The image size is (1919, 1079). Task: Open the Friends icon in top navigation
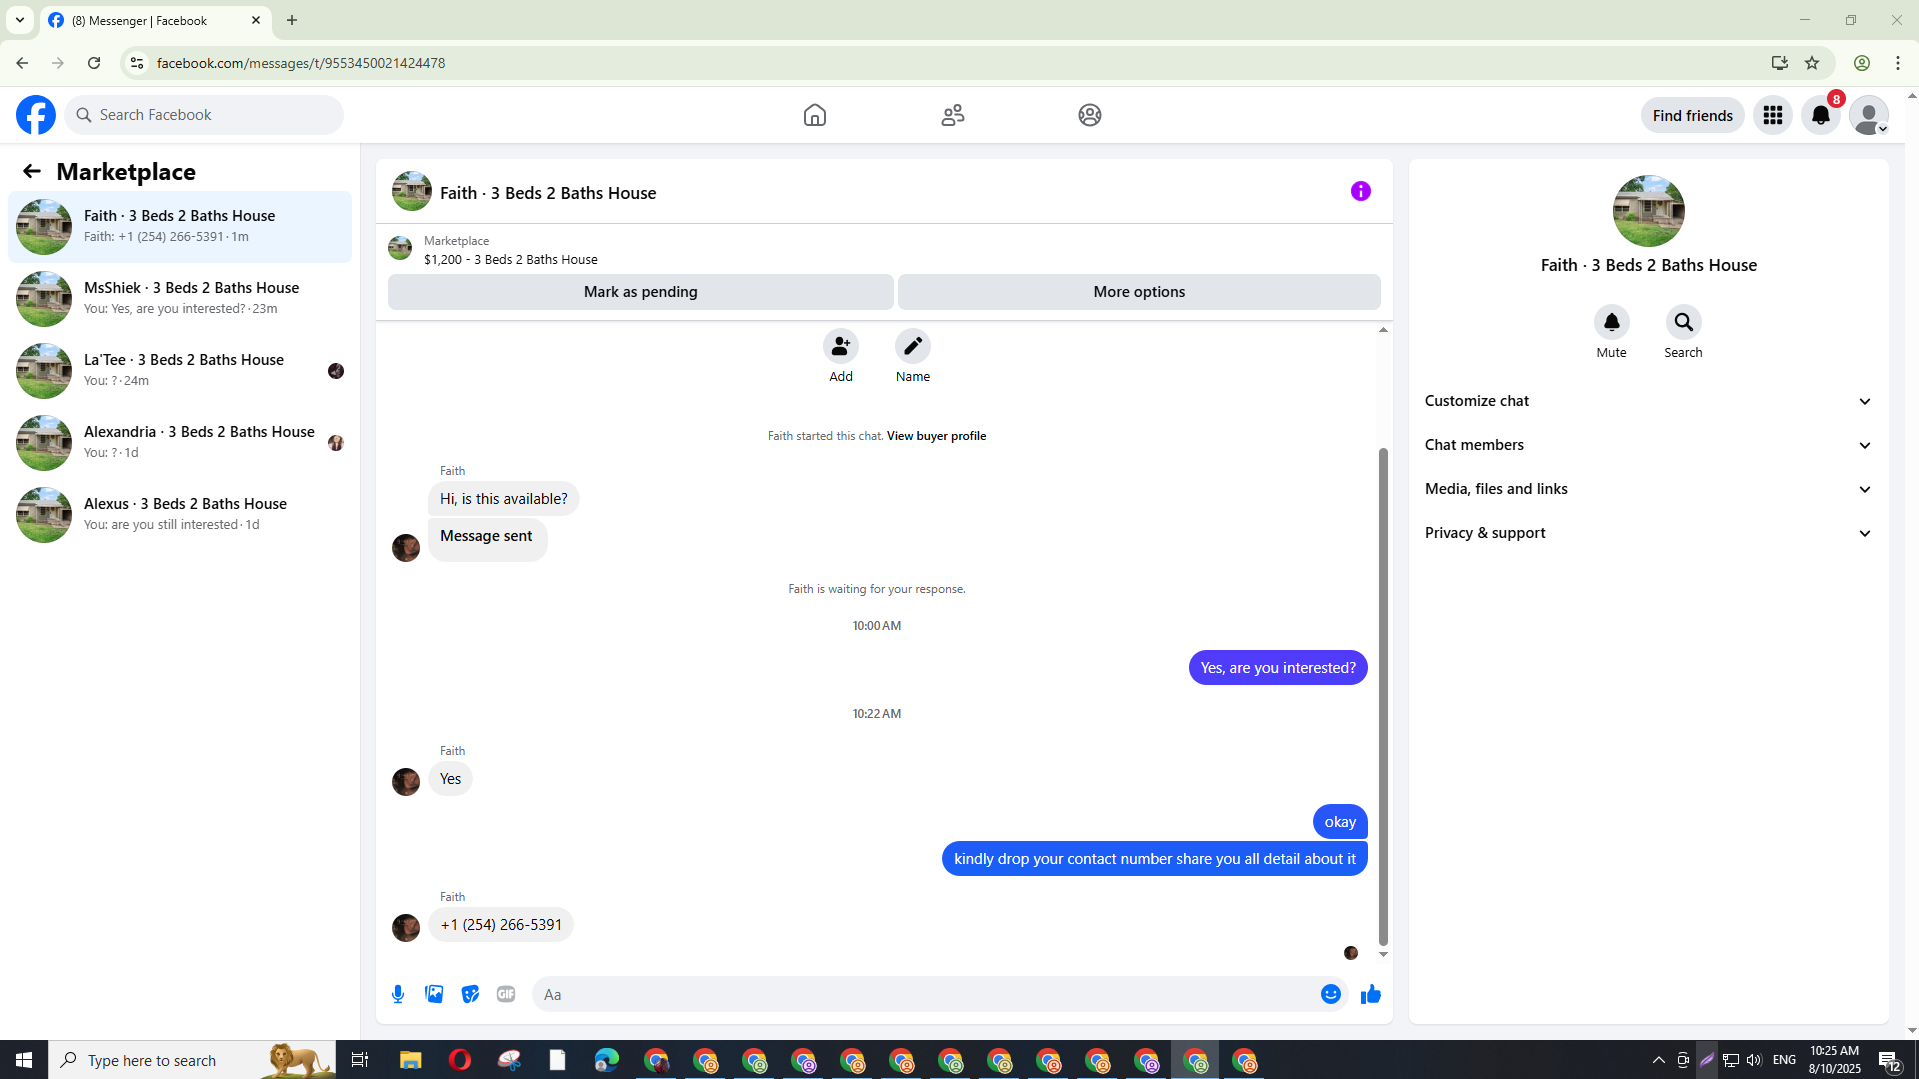(x=953, y=115)
